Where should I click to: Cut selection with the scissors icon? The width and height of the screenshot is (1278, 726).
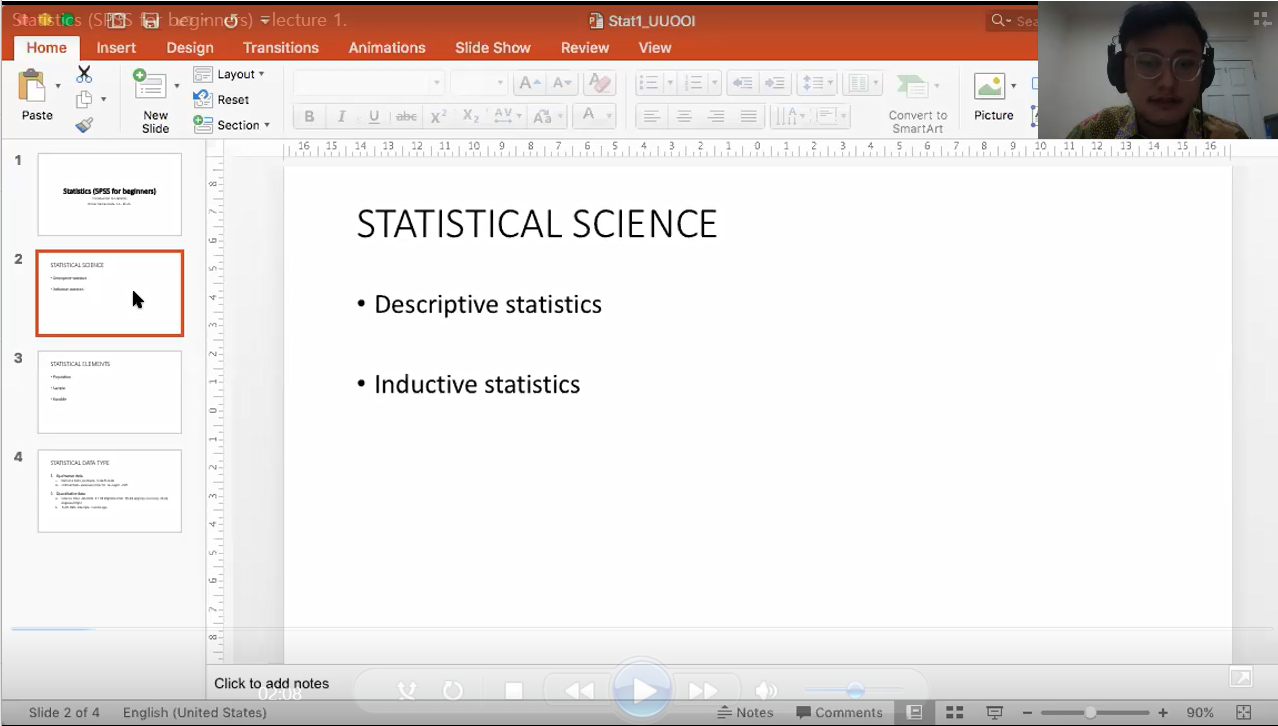[84, 74]
